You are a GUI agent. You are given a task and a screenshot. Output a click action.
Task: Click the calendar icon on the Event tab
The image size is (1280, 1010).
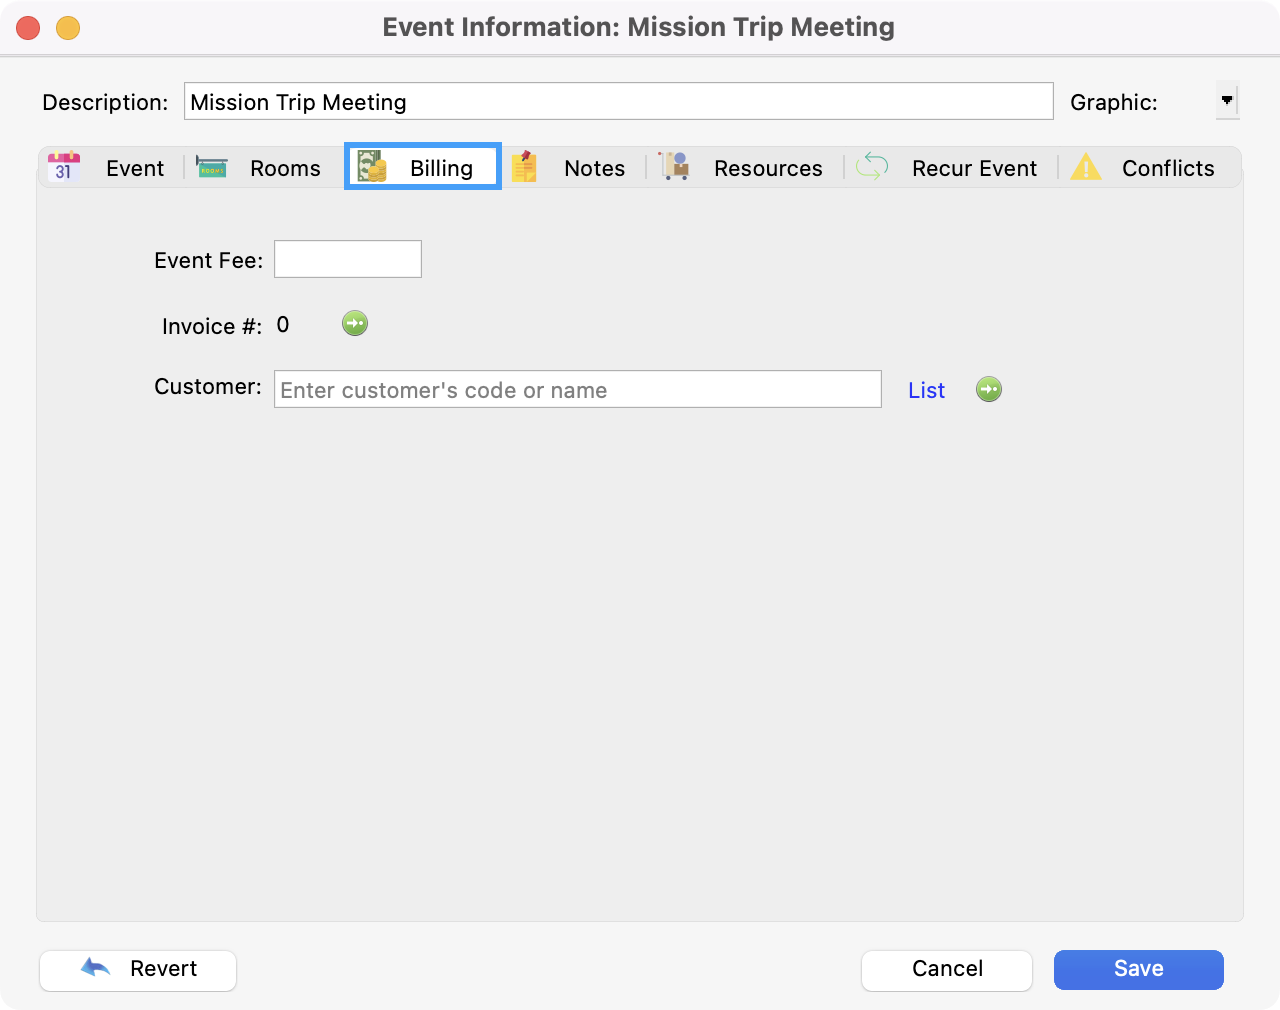click(x=64, y=167)
